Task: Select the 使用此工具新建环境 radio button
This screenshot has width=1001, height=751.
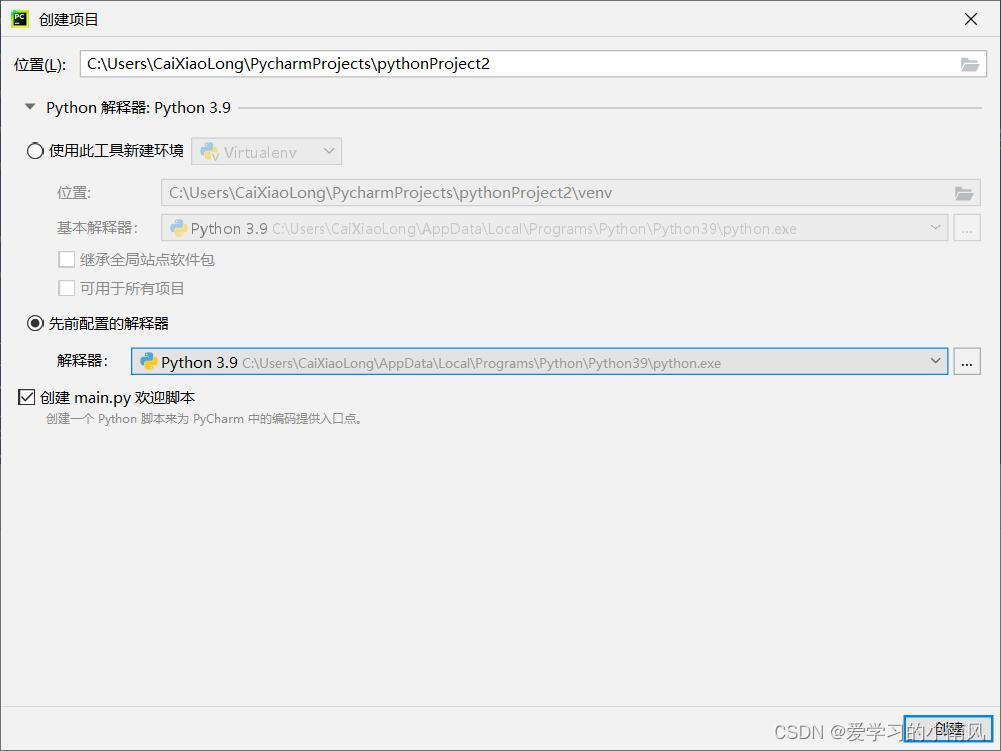Action: 35,151
